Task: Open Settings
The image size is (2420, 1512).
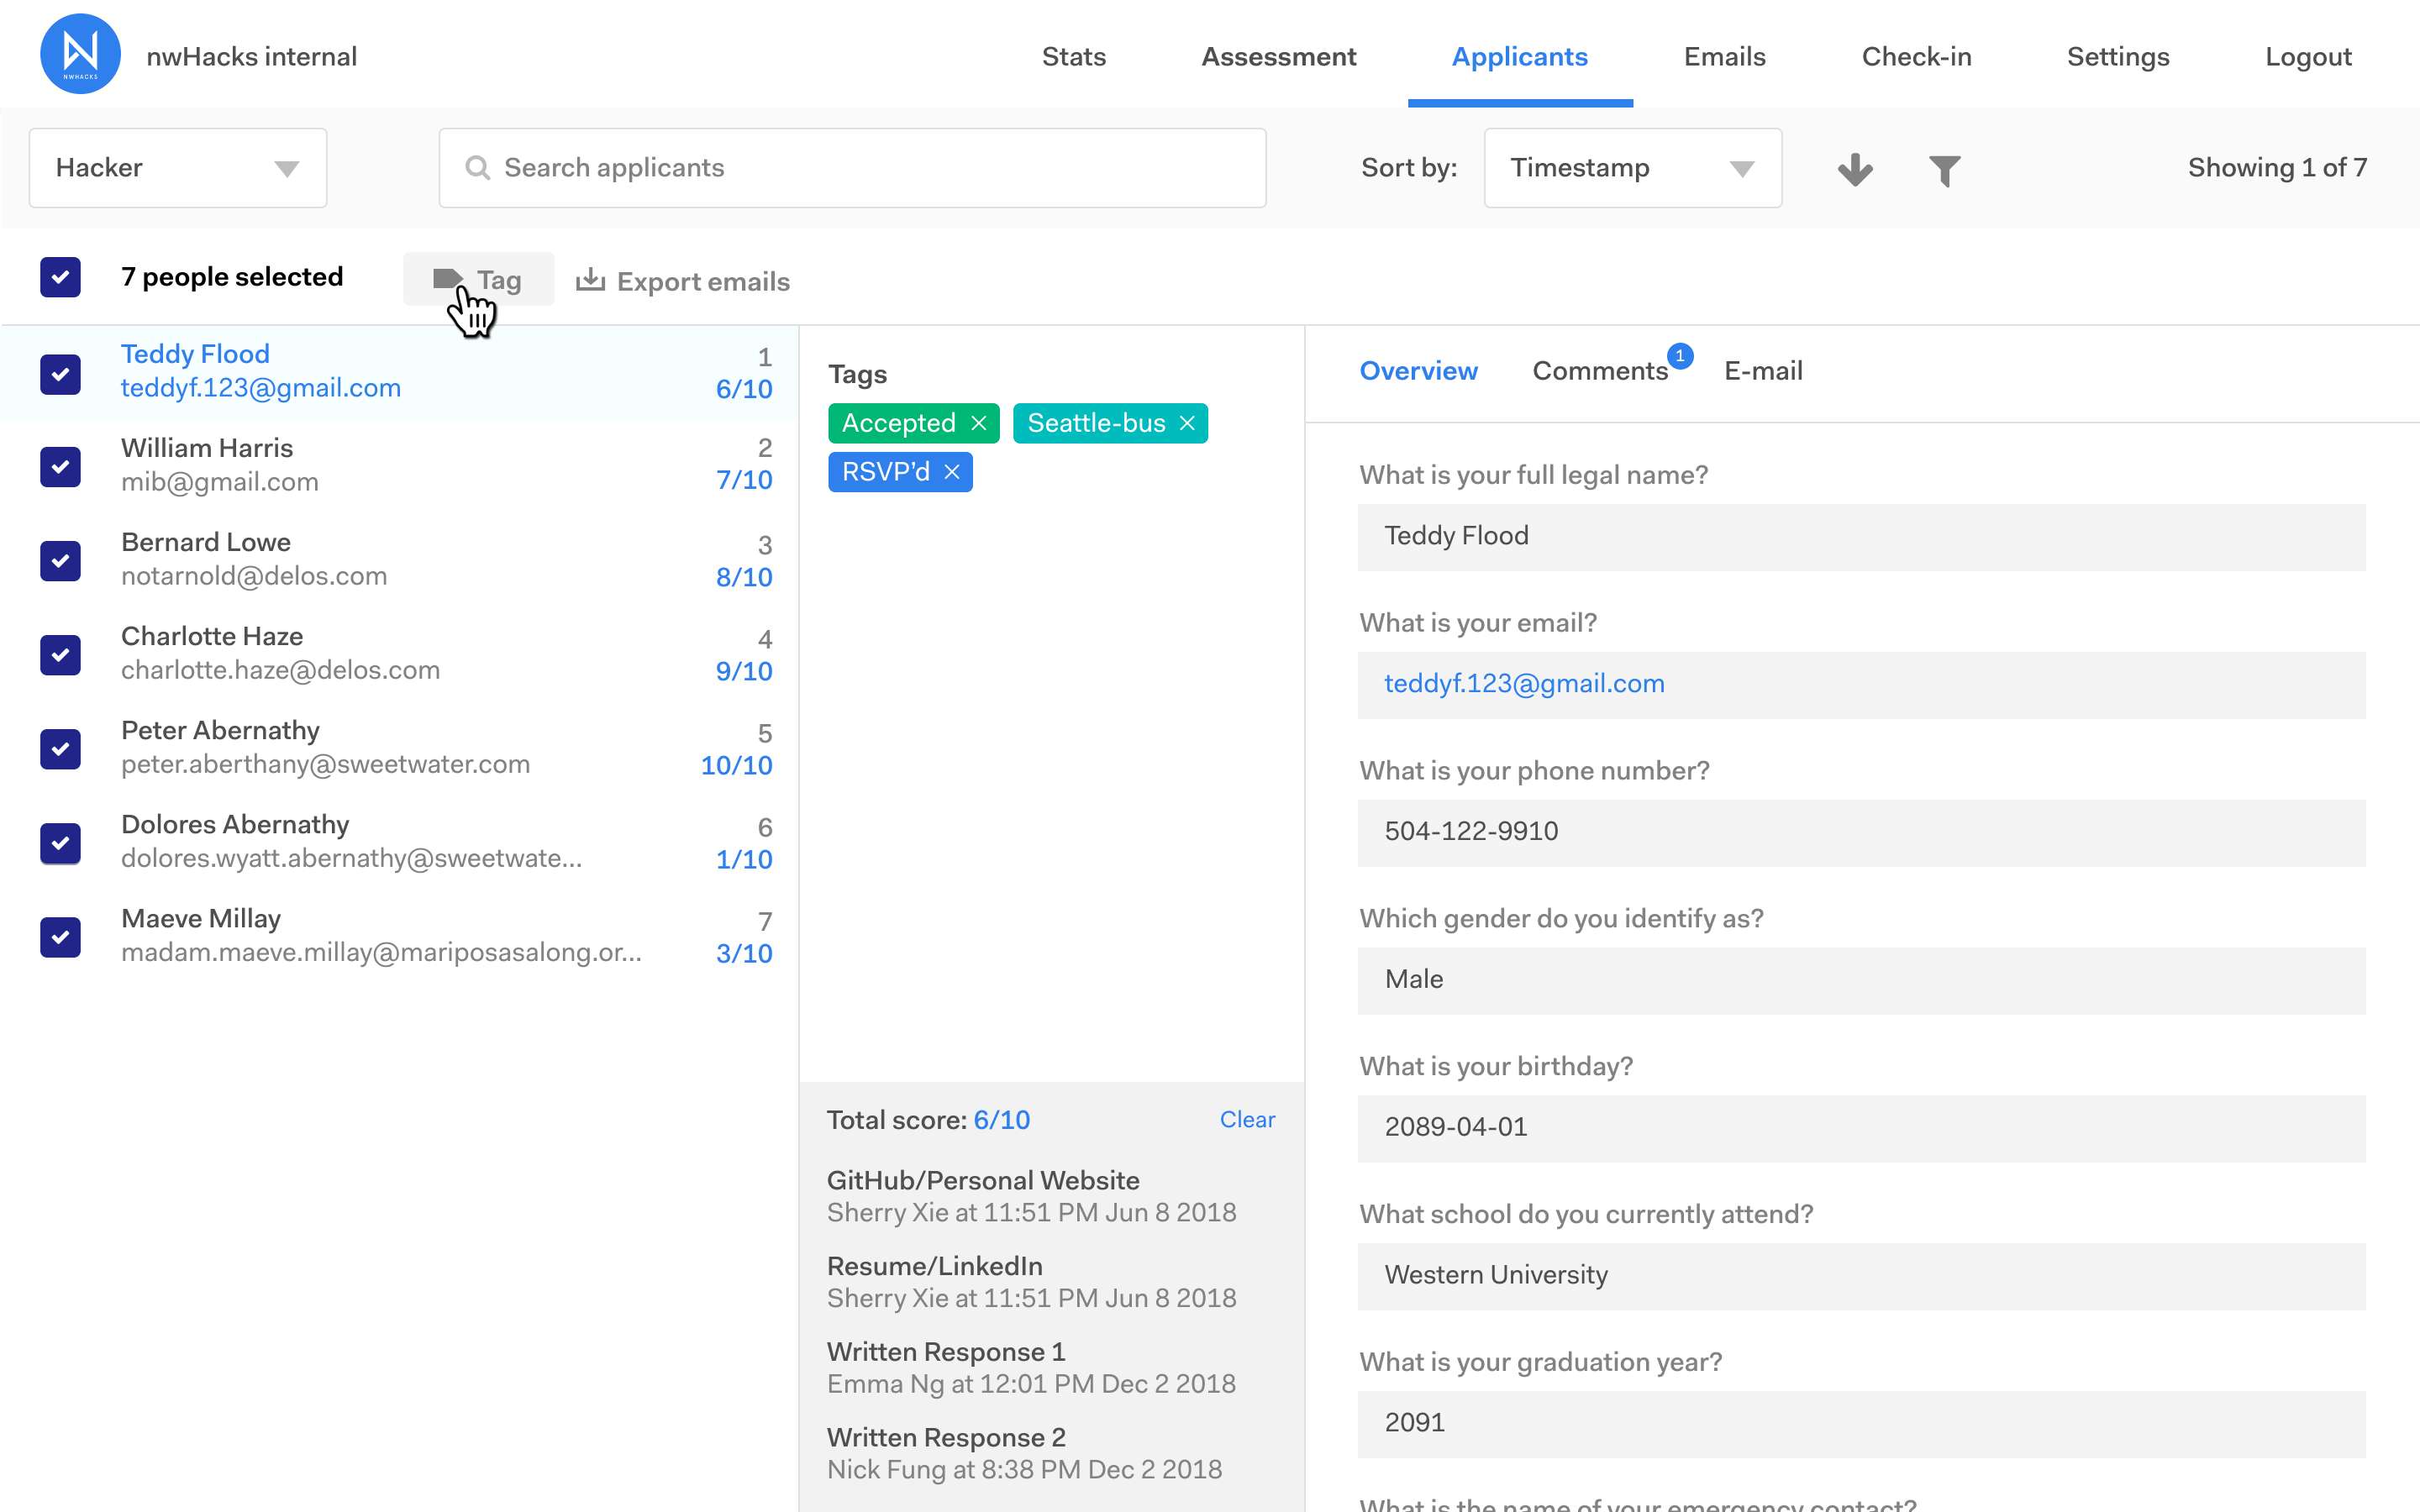Action: click(x=2118, y=57)
